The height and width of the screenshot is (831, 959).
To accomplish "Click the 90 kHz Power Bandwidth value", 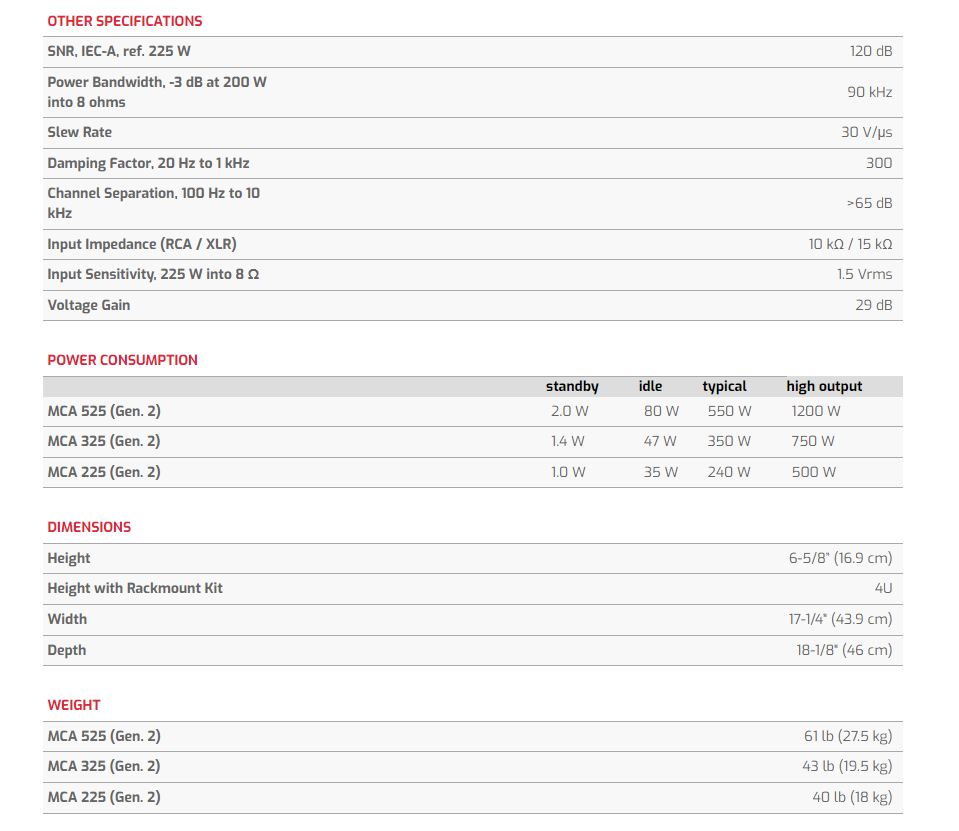I will click(869, 92).
